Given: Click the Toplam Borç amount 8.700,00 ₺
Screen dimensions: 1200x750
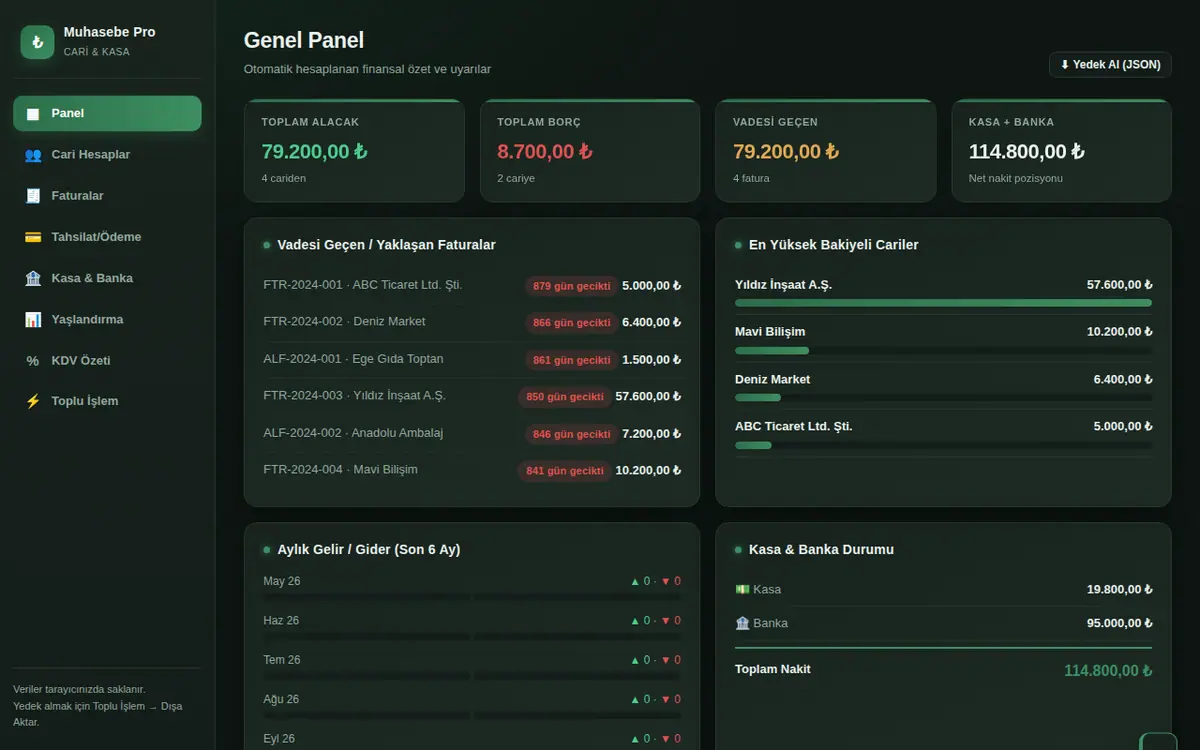Looking at the screenshot, I should pyautogui.click(x=545, y=152).
